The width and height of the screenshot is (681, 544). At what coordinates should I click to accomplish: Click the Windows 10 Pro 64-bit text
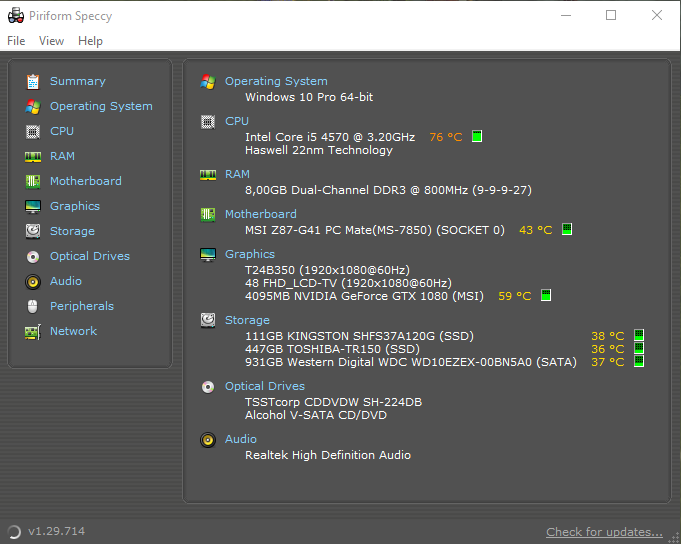[x=309, y=97]
